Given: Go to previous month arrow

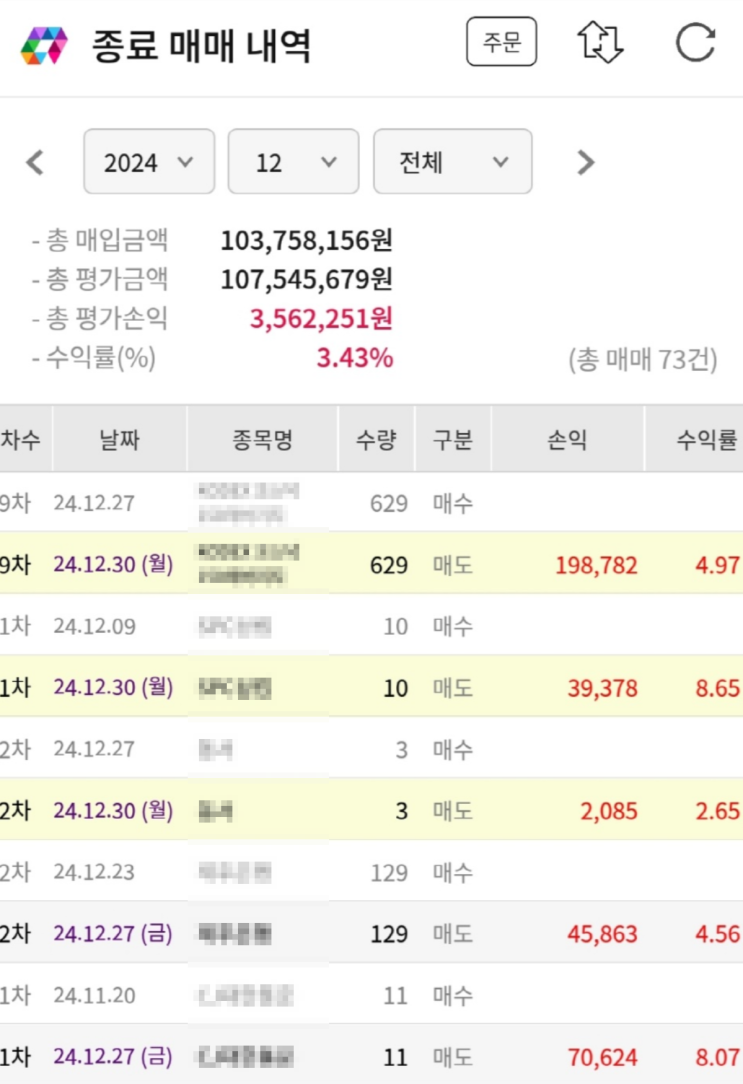Looking at the screenshot, I should coord(35,162).
